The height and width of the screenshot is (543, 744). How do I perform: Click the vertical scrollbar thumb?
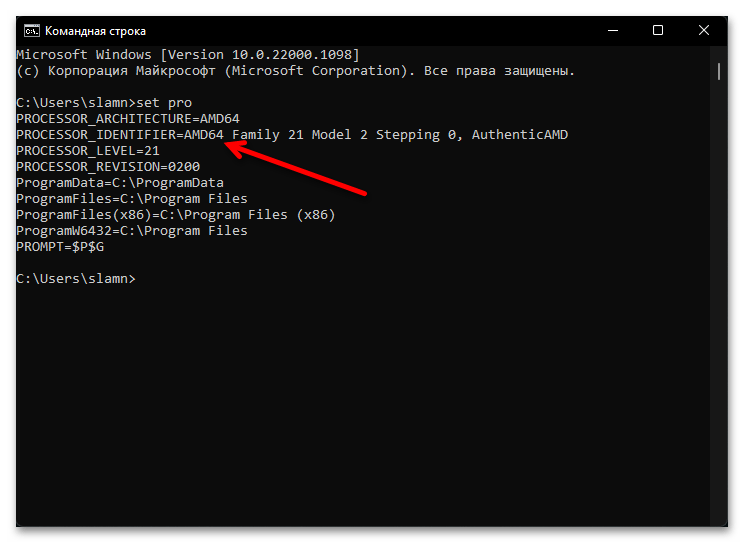point(719,71)
